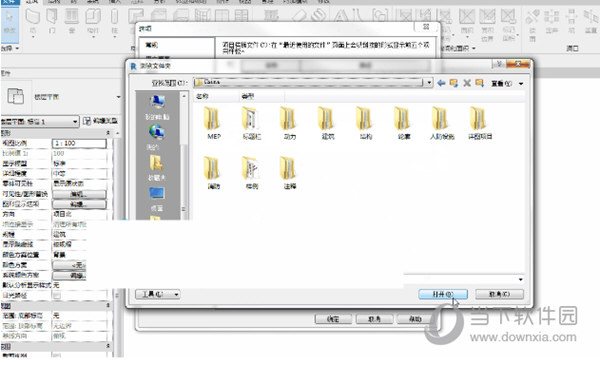Expand the file type dropdown arrow
Screen dimensions: 600x365
(520, 280)
